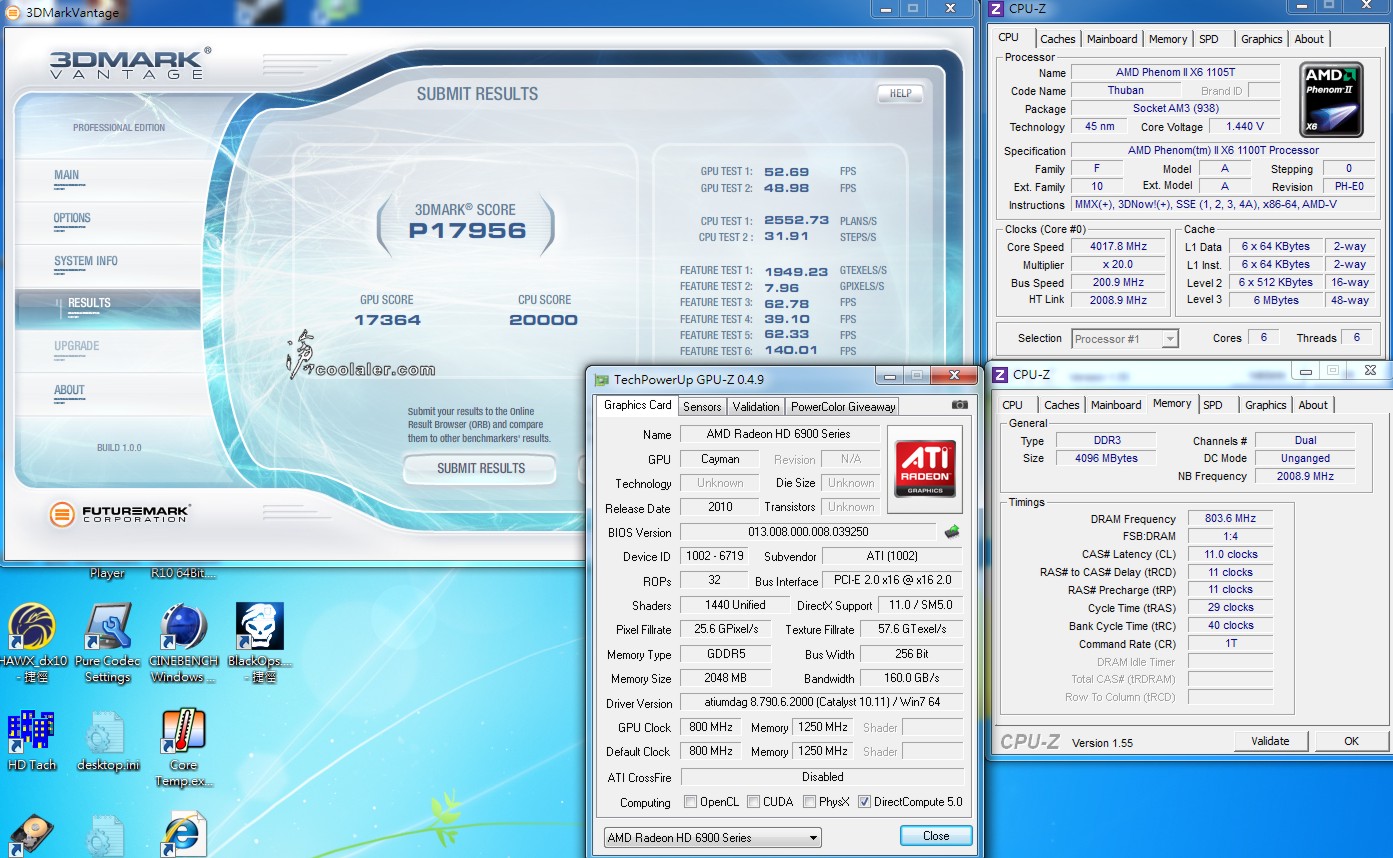Click the Driver Version field in GPU-Z
1393x858 pixels.
click(822, 703)
